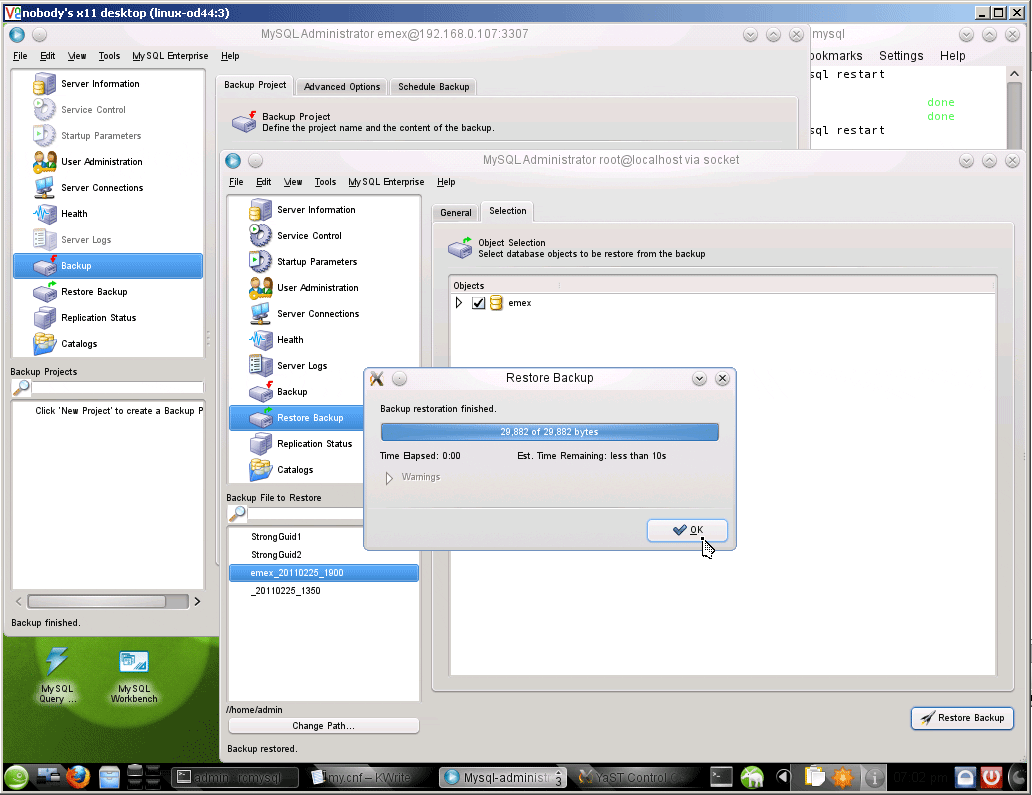Switch to YaST Control Center taskbar entry

[x=636, y=777]
